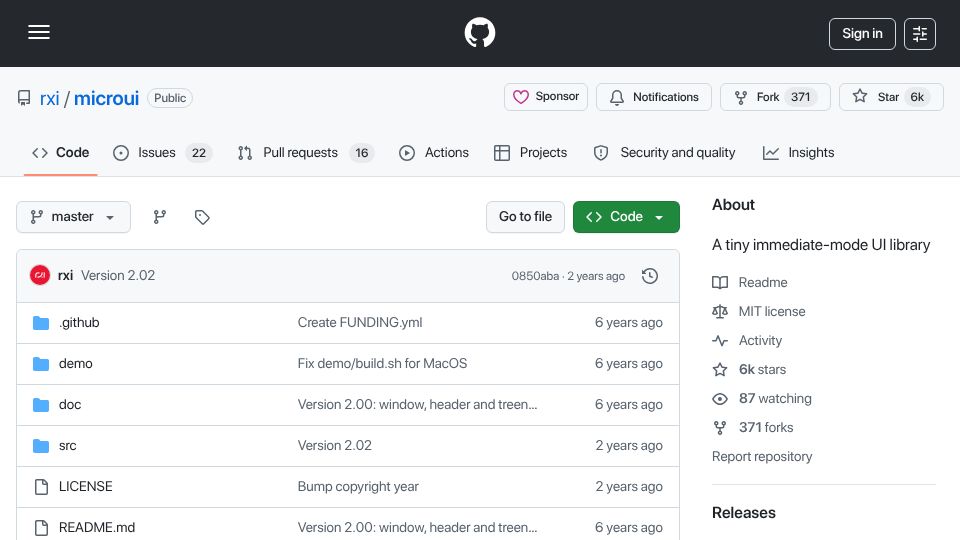
Task: Open the doc folder
Action: pyautogui.click(x=70, y=405)
